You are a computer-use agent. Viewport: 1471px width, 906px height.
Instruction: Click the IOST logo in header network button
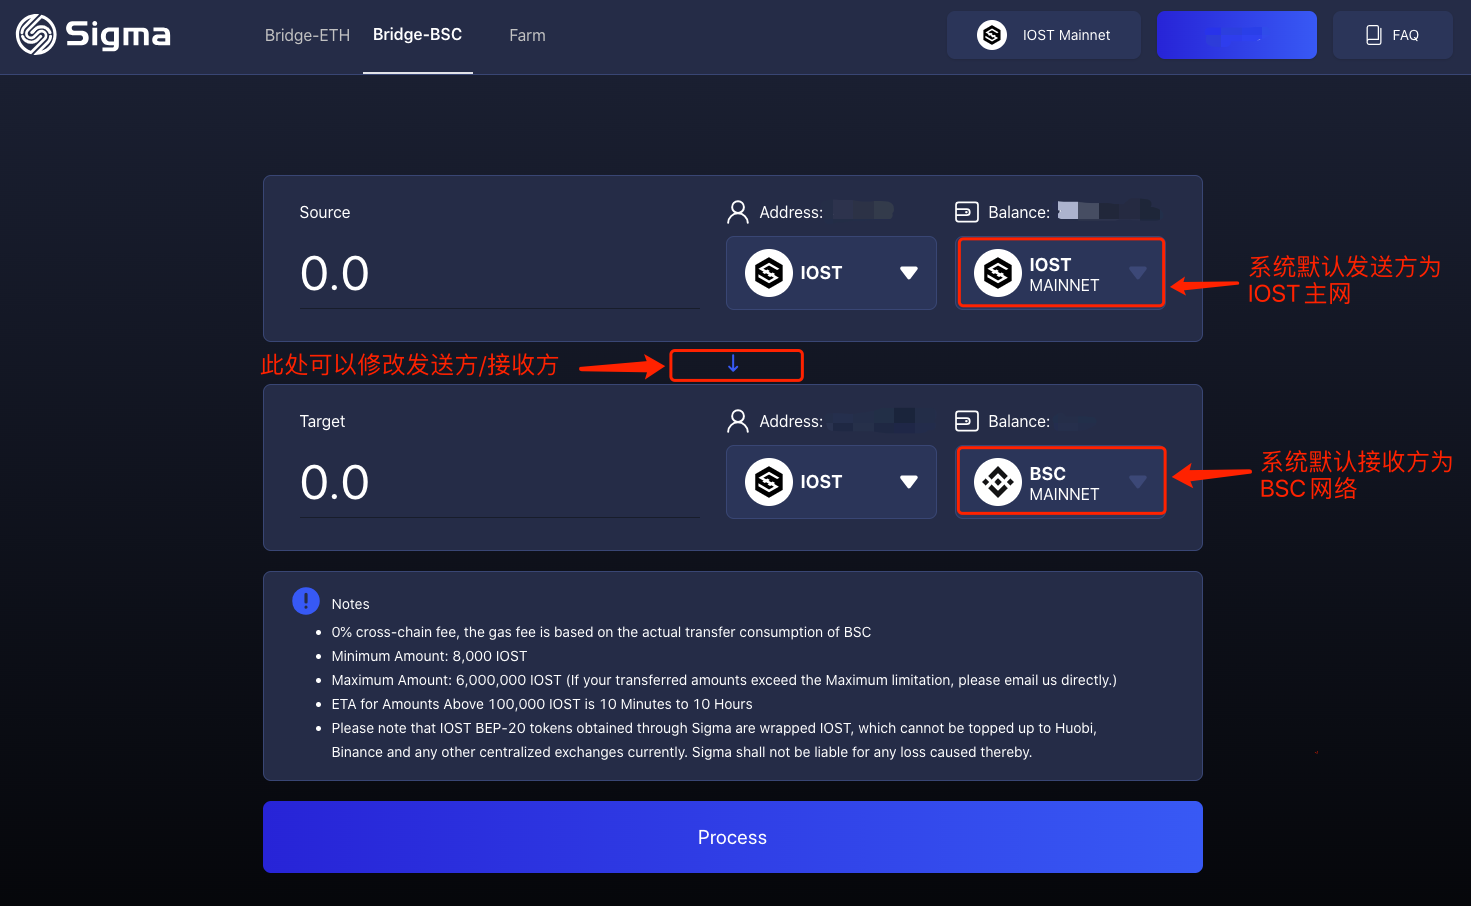click(x=992, y=35)
